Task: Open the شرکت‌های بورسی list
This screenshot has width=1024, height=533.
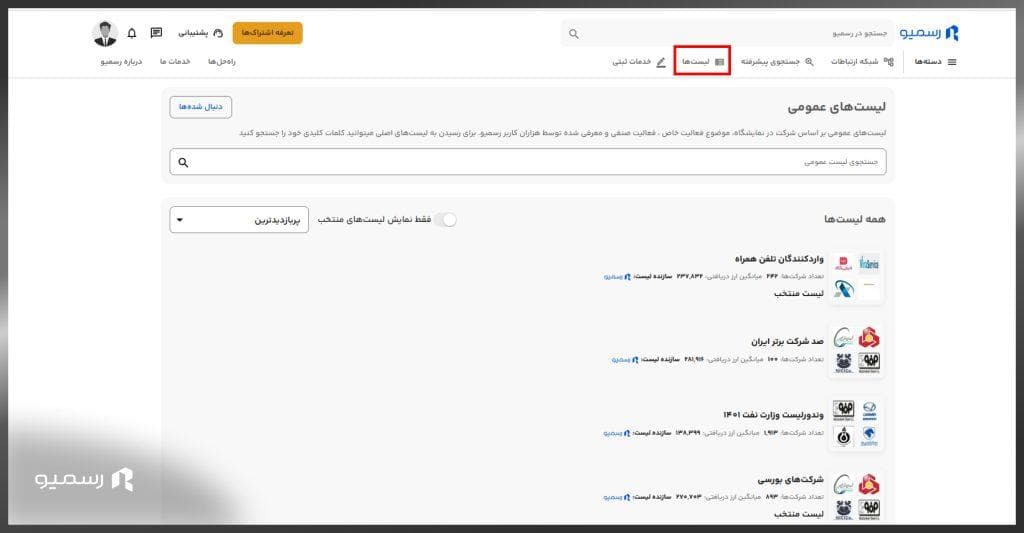Action: click(790, 479)
